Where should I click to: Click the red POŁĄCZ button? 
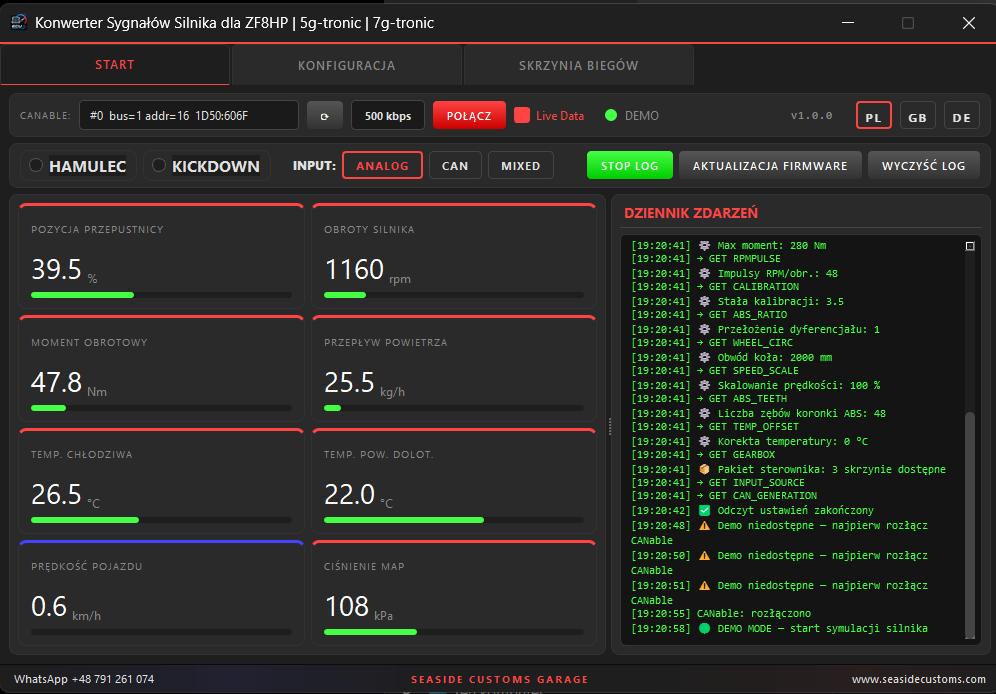click(469, 116)
